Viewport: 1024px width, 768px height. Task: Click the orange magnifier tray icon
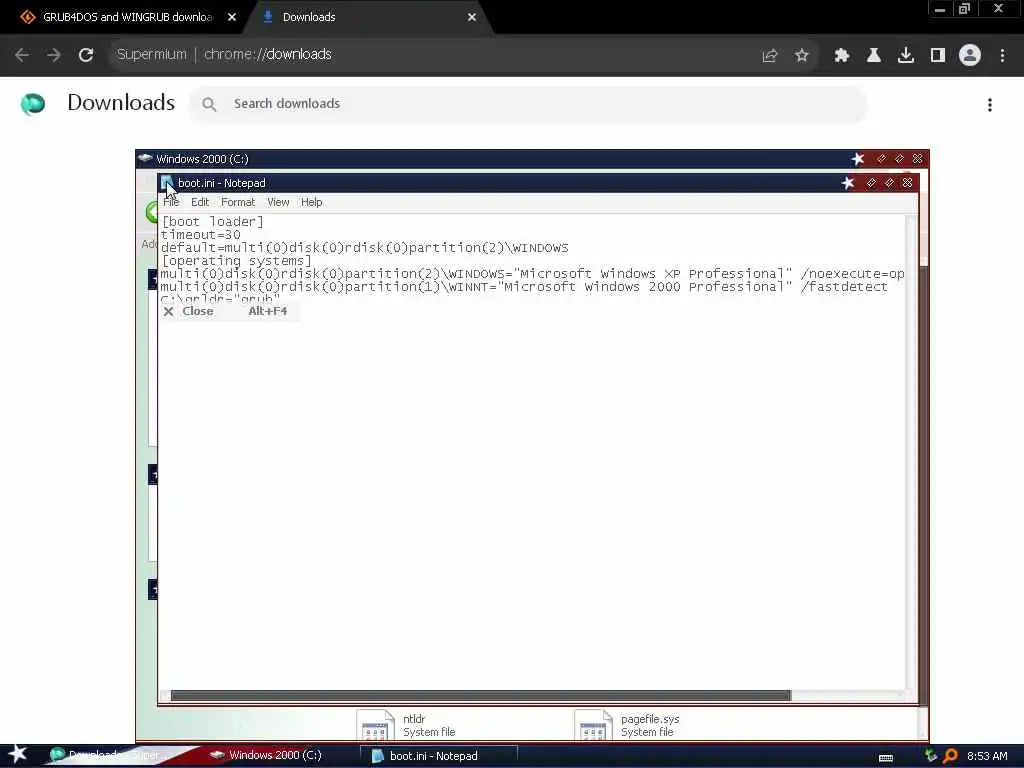pyautogui.click(x=950, y=756)
